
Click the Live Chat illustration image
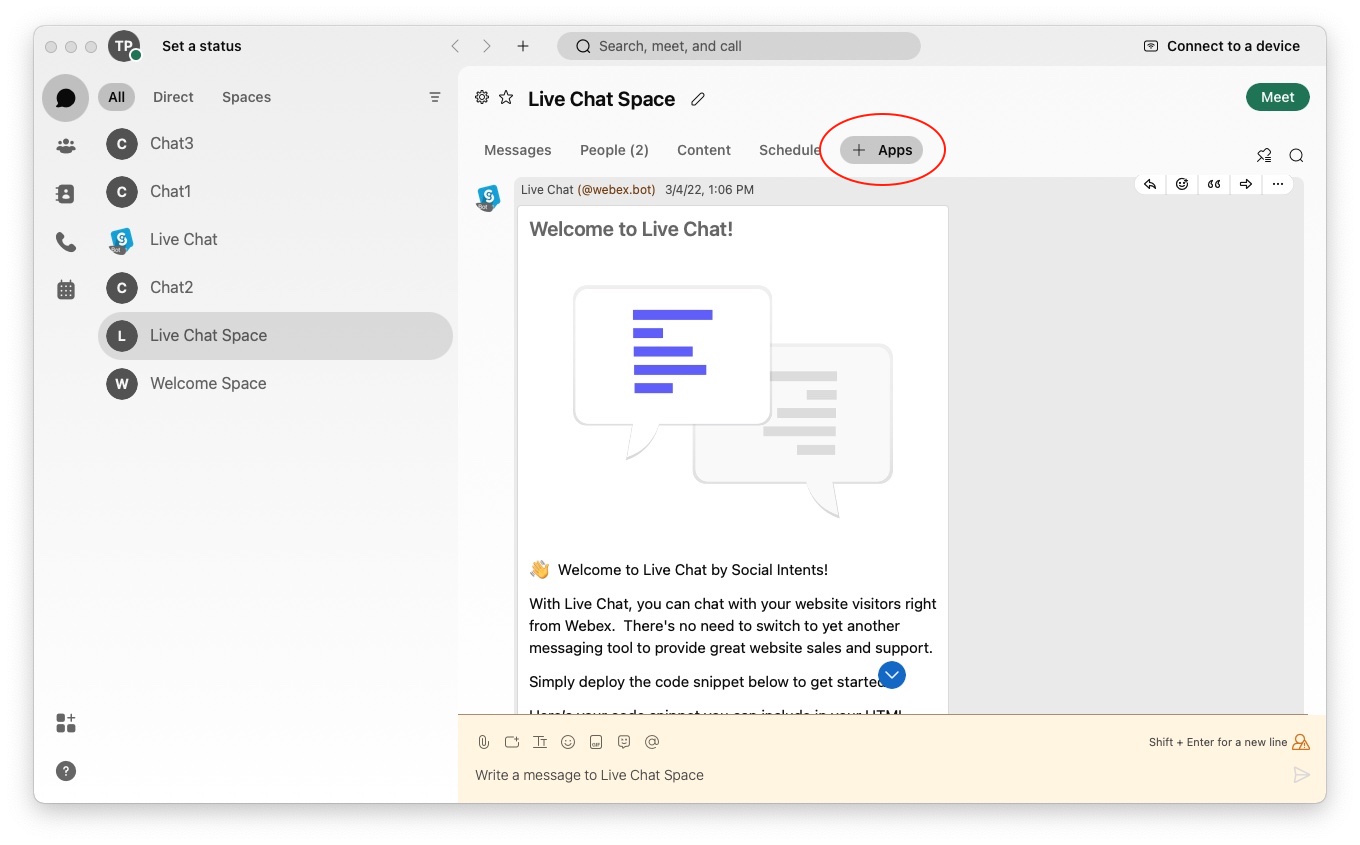(x=732, y=400)
